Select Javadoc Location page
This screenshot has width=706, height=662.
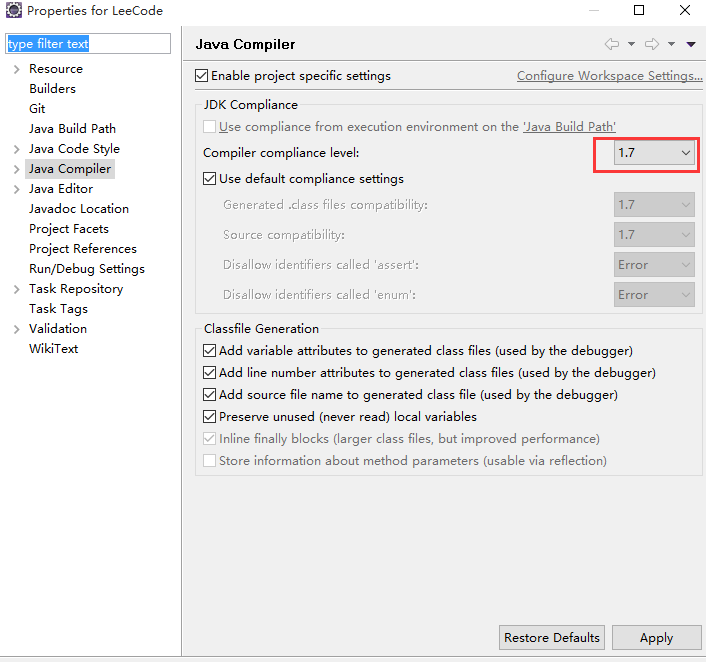pyautogui.click(x=79, y=209)
